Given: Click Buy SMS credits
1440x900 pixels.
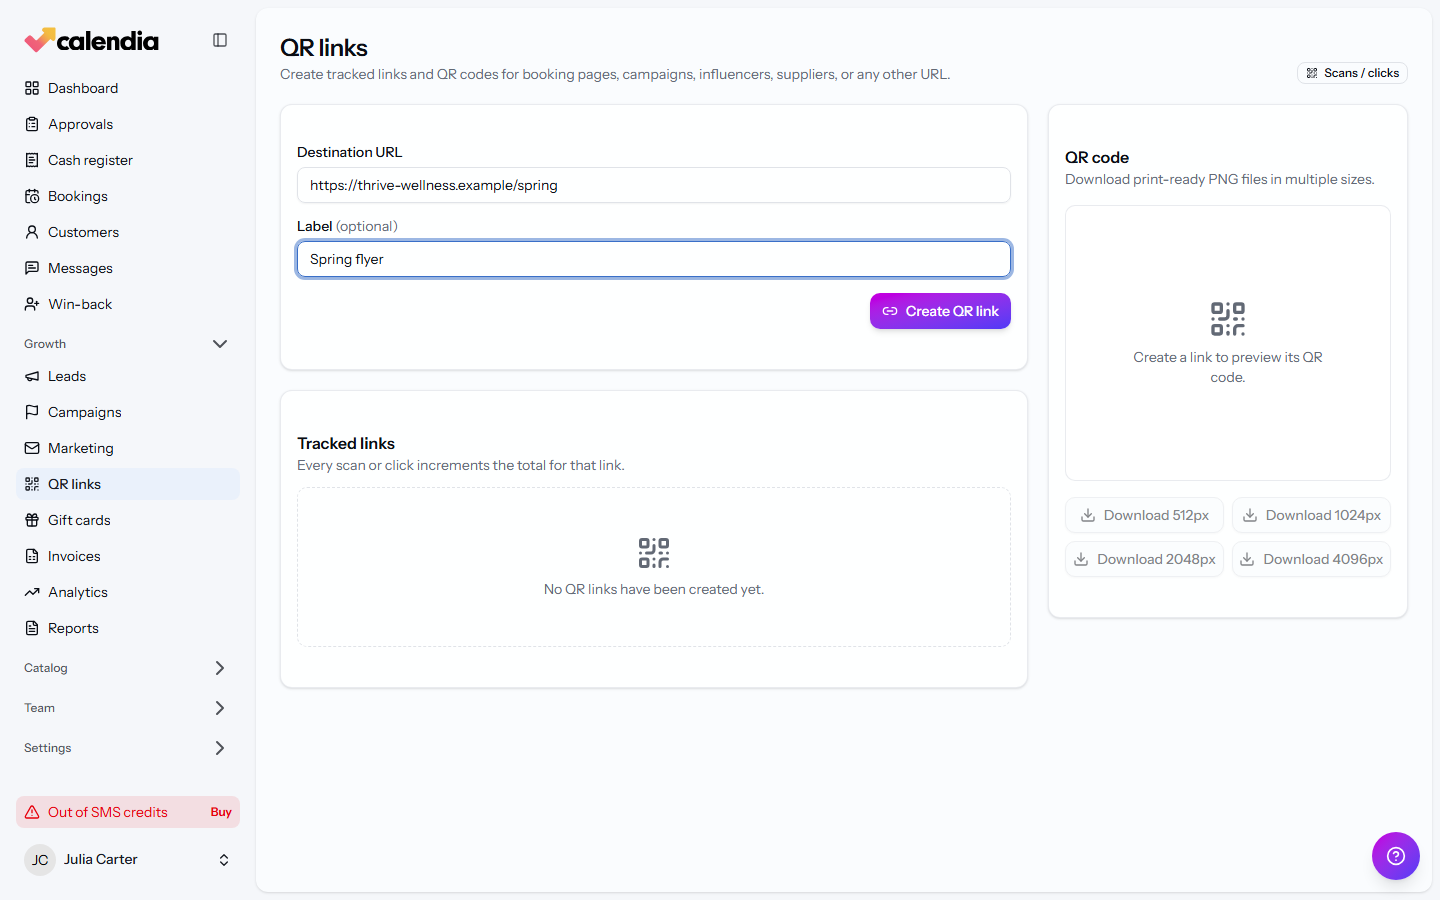Looking at the screenshot, I should click(221, 812).
